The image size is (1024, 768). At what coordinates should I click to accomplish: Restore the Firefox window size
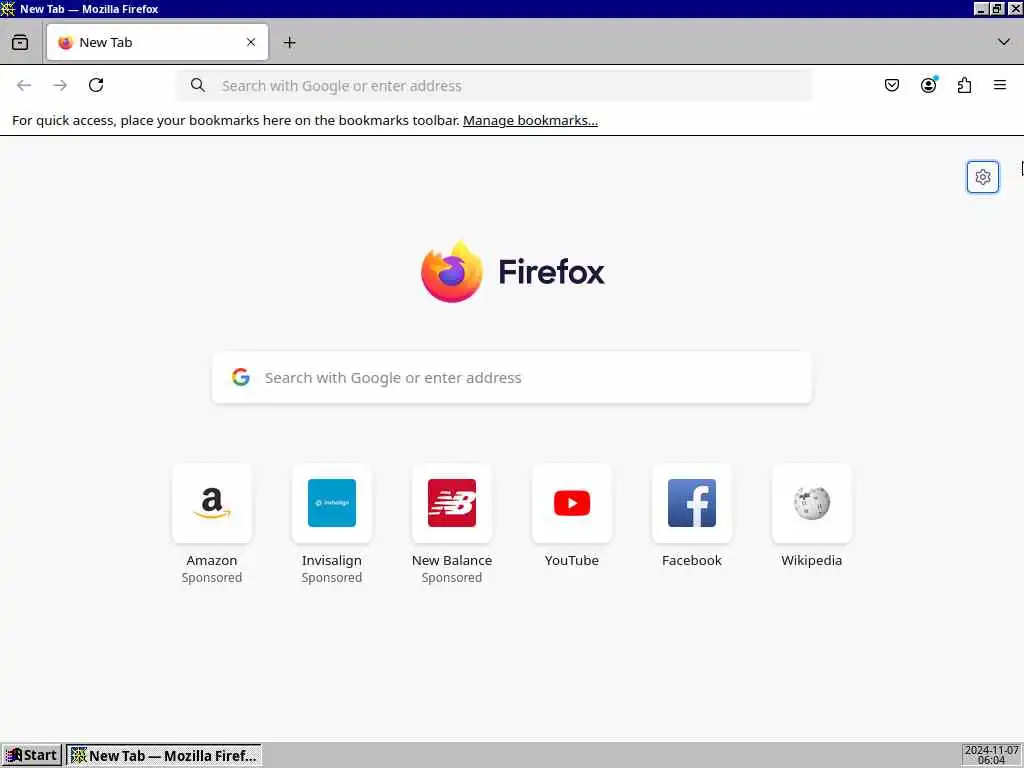(x=997, y=8)
